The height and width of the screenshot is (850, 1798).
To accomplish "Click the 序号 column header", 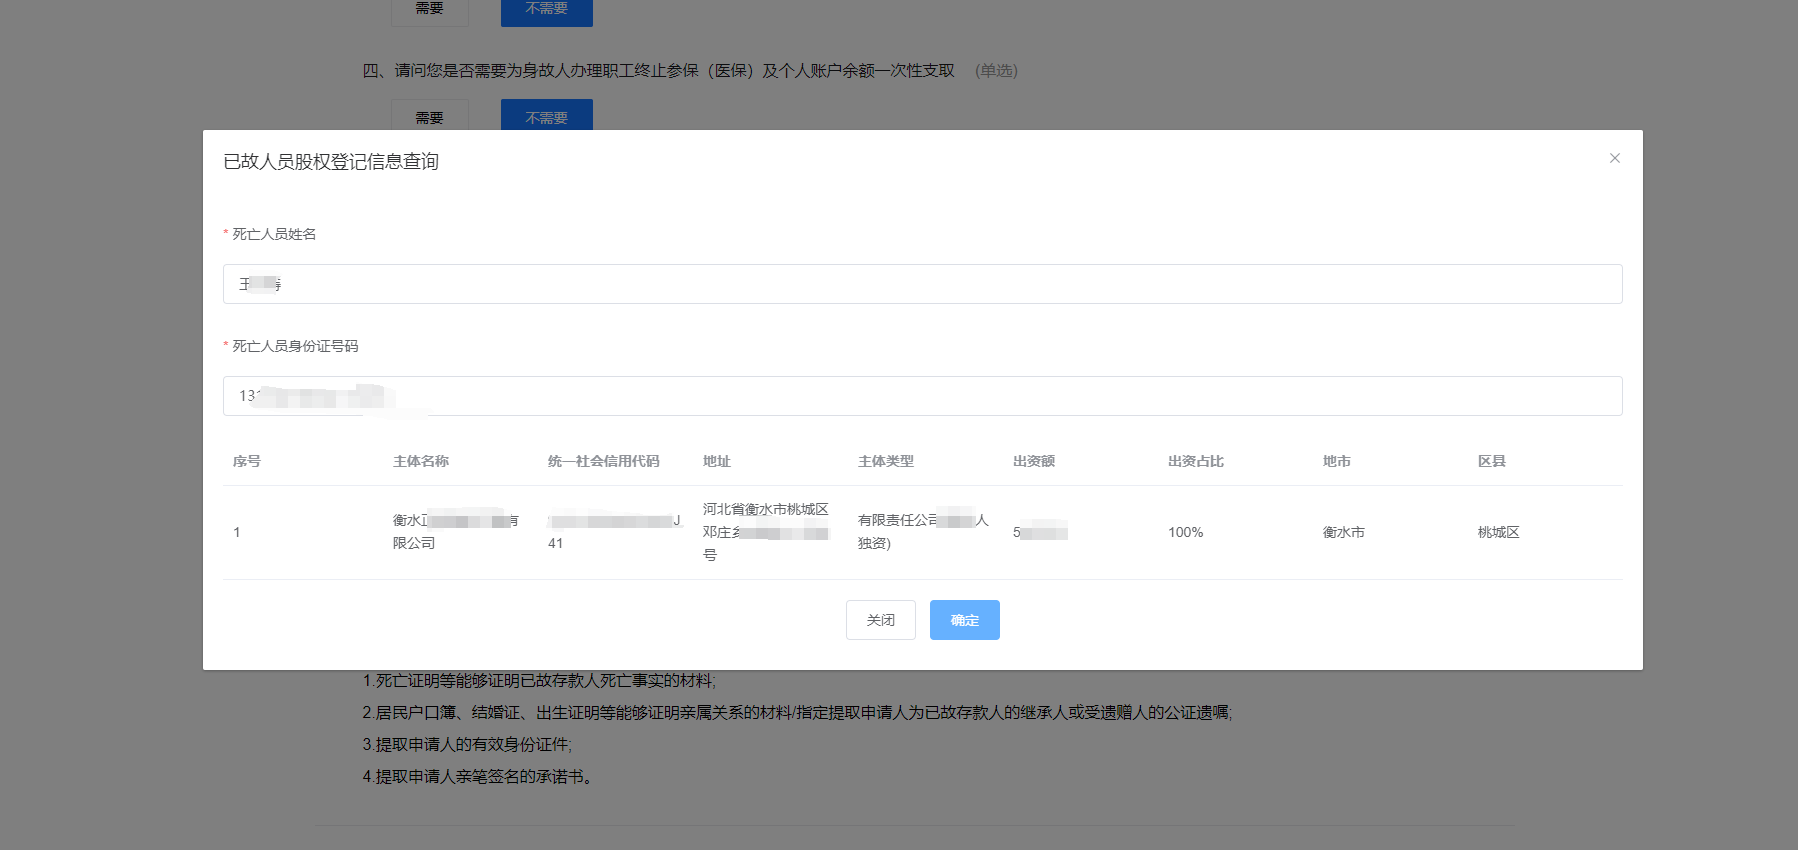I will [x=247, y=461].
